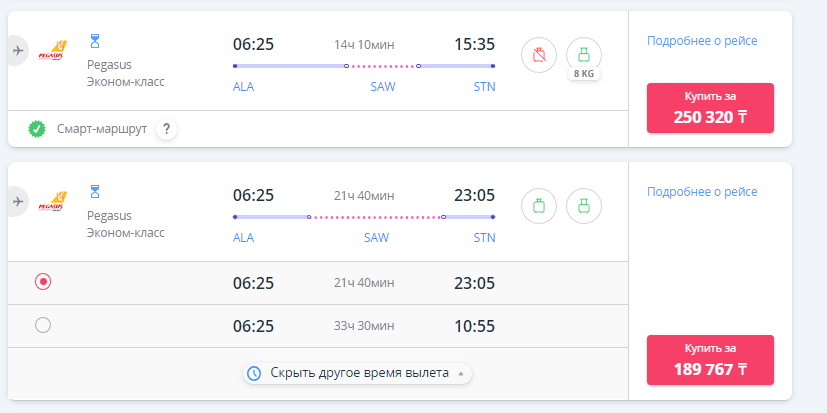This screenshot has width=827, height=413.
Task: Click the Smart-route question mark help icon
Action: 167,128
